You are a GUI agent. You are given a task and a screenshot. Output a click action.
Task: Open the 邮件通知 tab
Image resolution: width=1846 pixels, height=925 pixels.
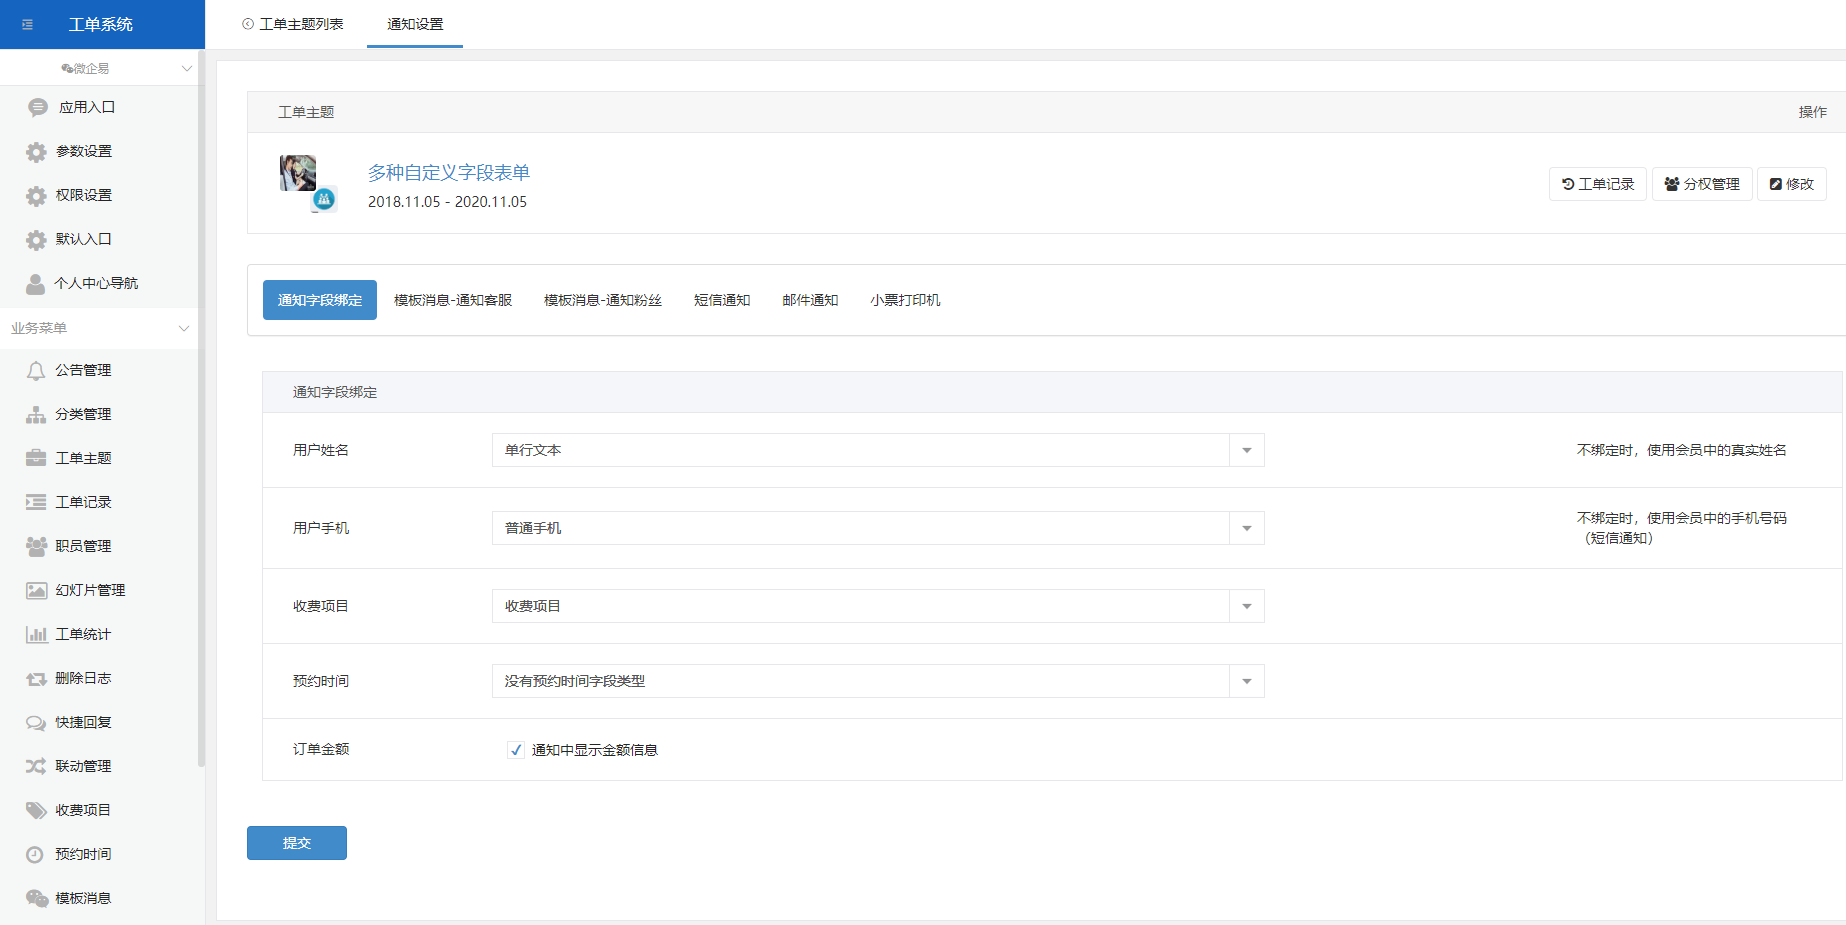810,300
